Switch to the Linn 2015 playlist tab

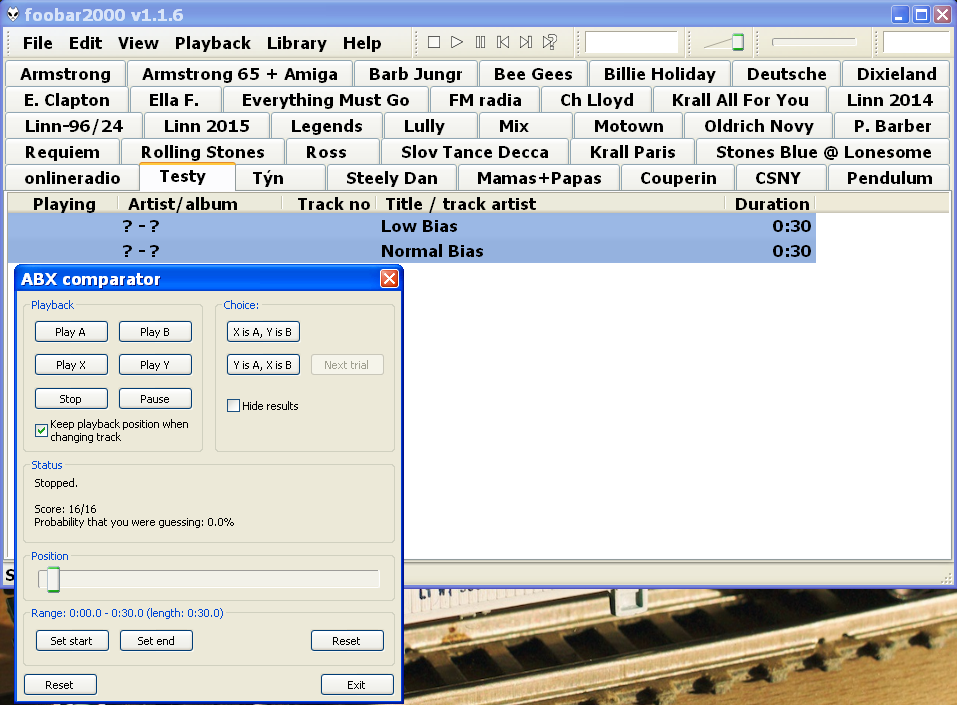(x=206, y=126)
